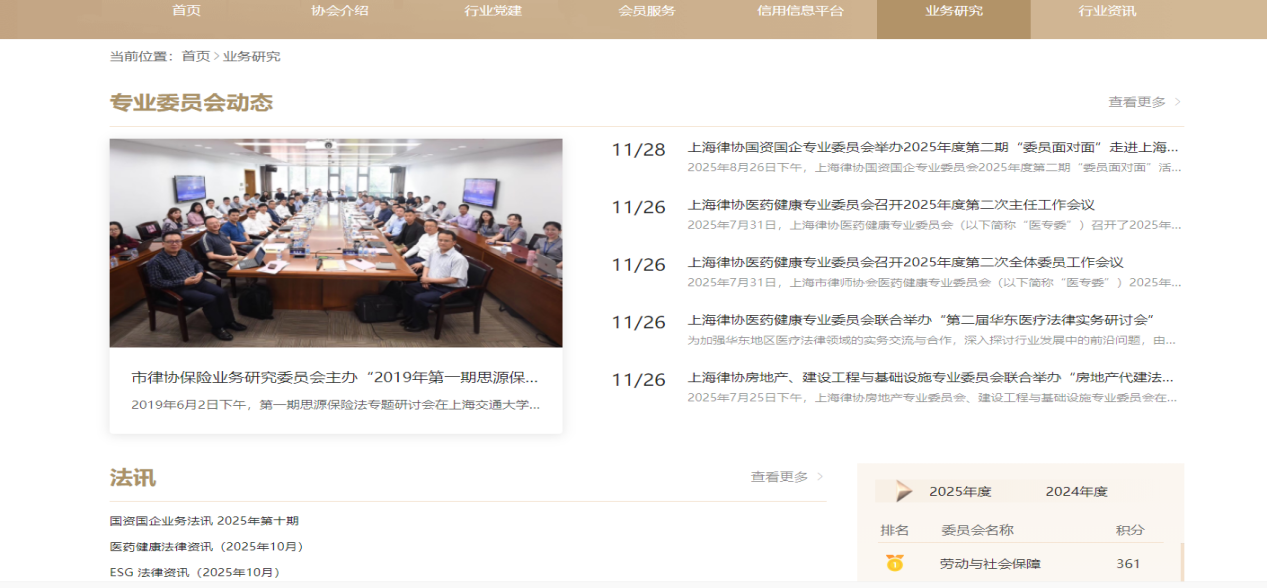The width and height of the screenshot is (1267, 588).
Task: Click the arrow icon beside 2025年度
Action: pyautogui.click(x=904, y=491)
